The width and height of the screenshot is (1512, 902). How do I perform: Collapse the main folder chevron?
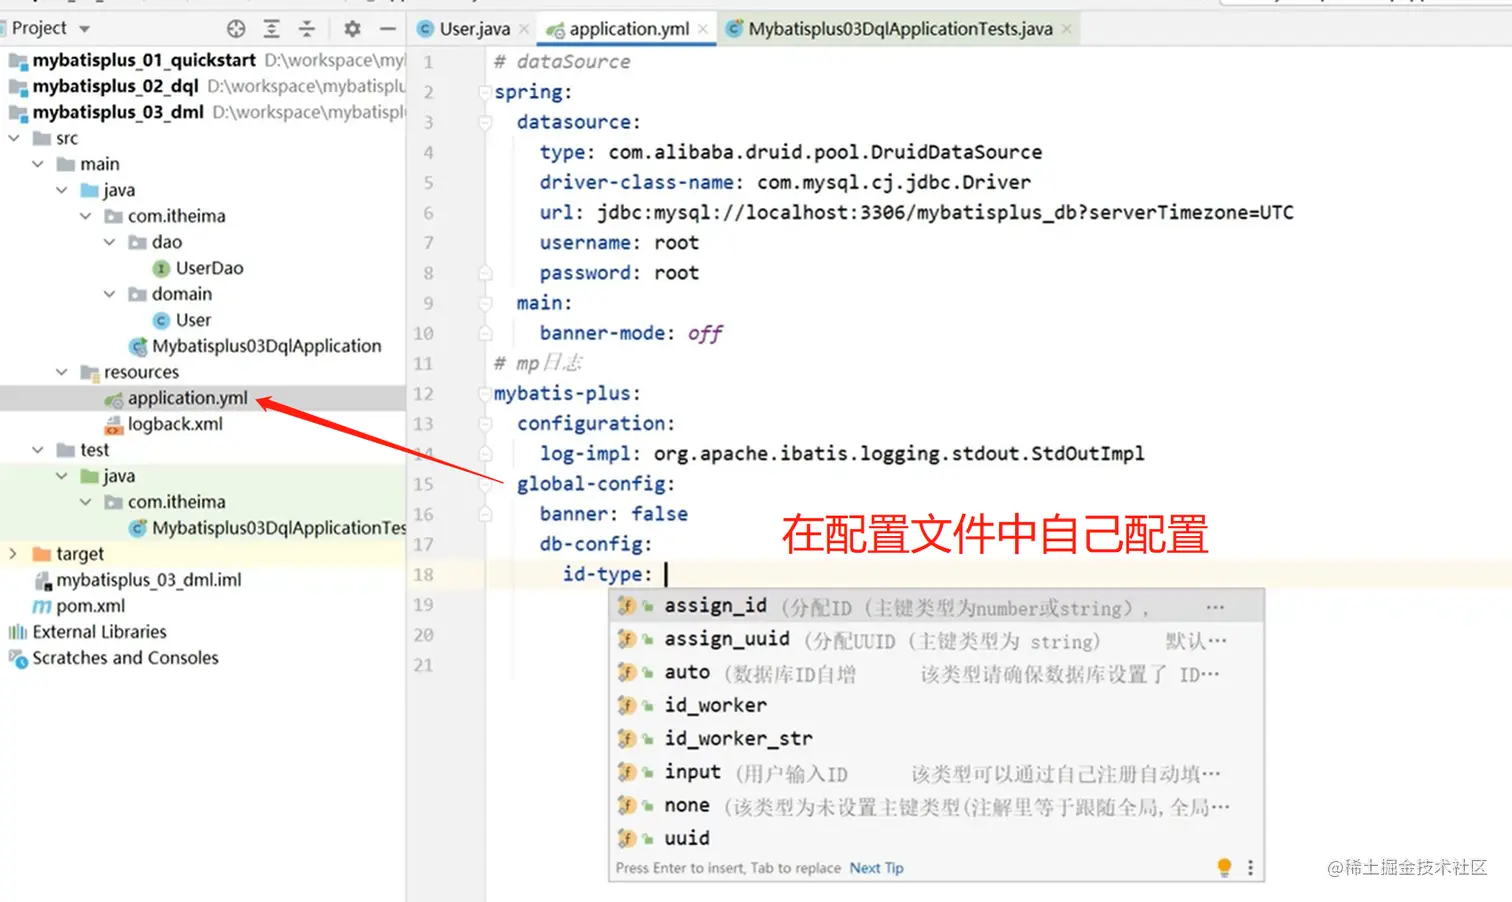(x=38, y=164)
